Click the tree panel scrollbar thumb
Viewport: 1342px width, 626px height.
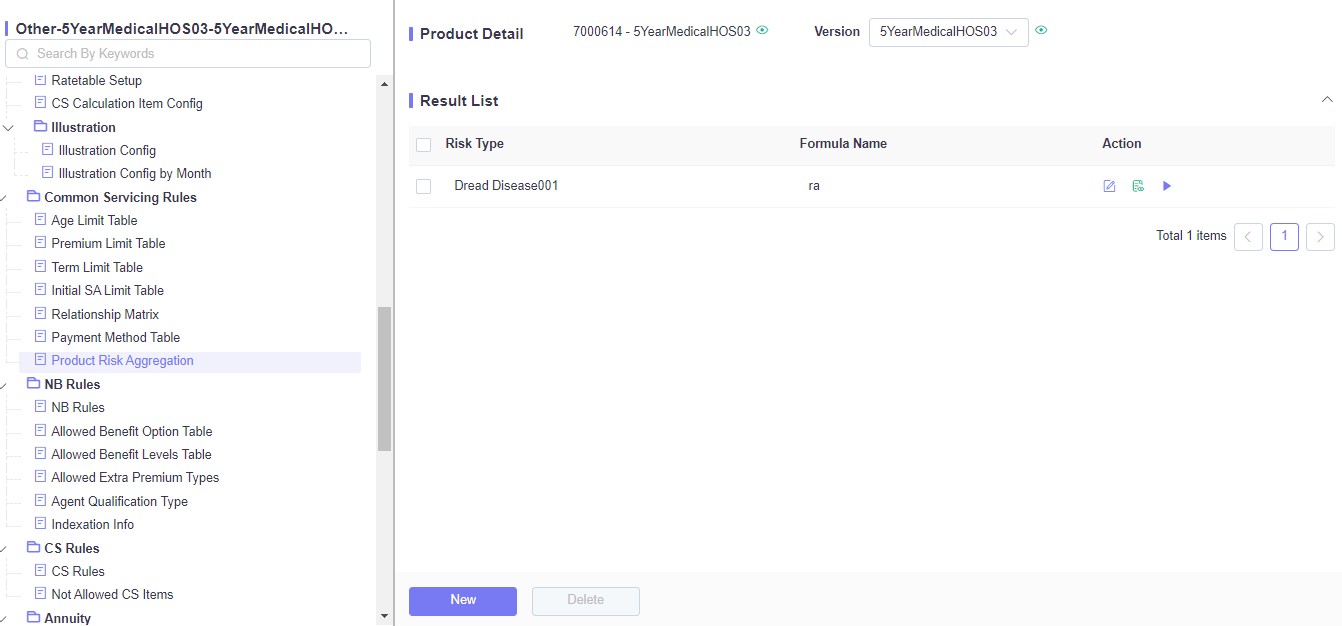(384, 379)
